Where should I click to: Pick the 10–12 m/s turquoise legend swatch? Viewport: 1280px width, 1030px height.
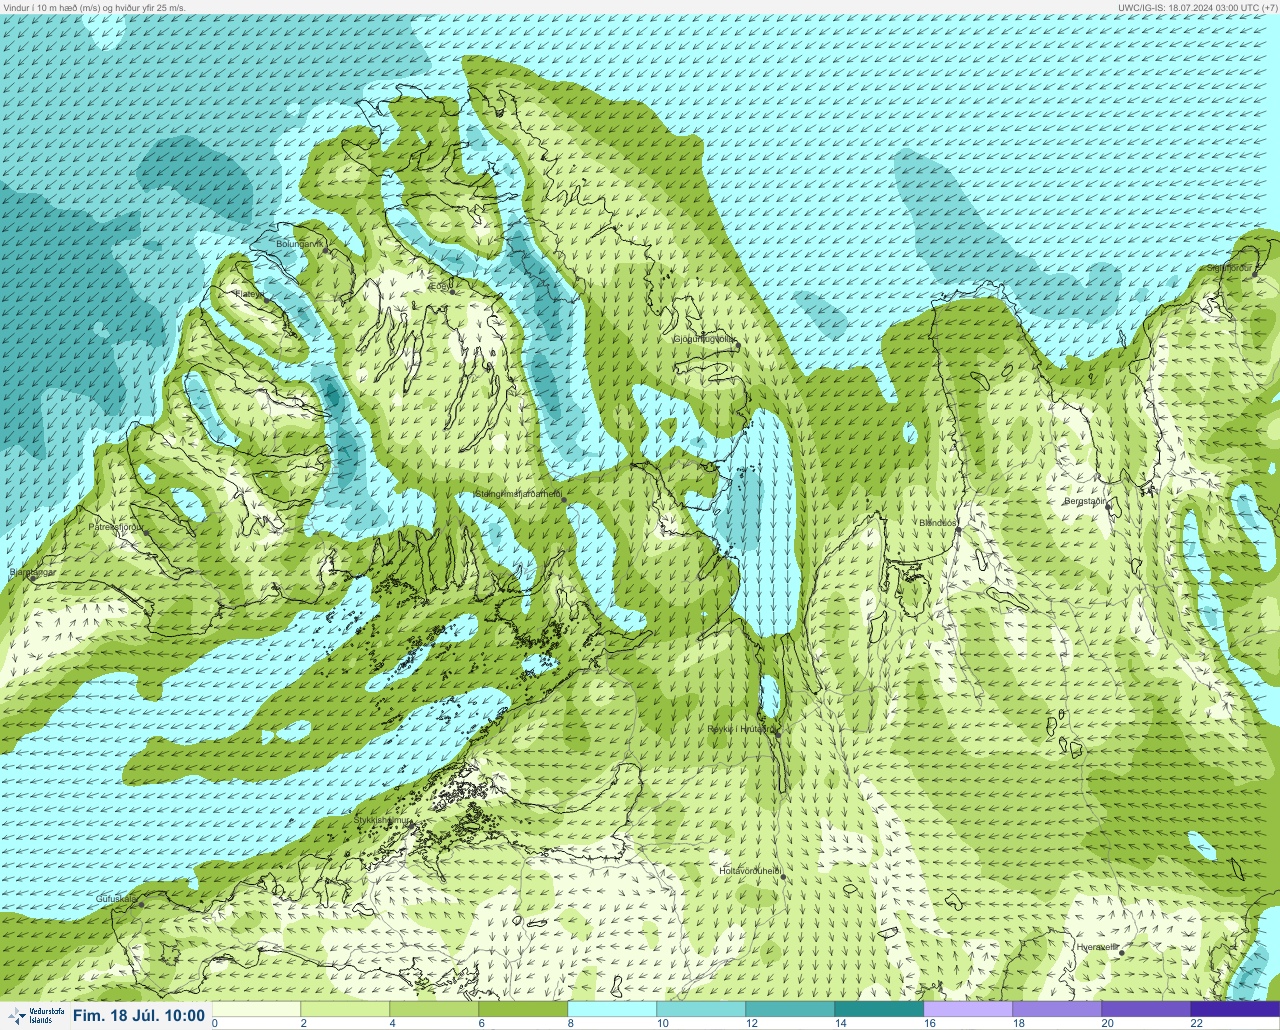701,1009
